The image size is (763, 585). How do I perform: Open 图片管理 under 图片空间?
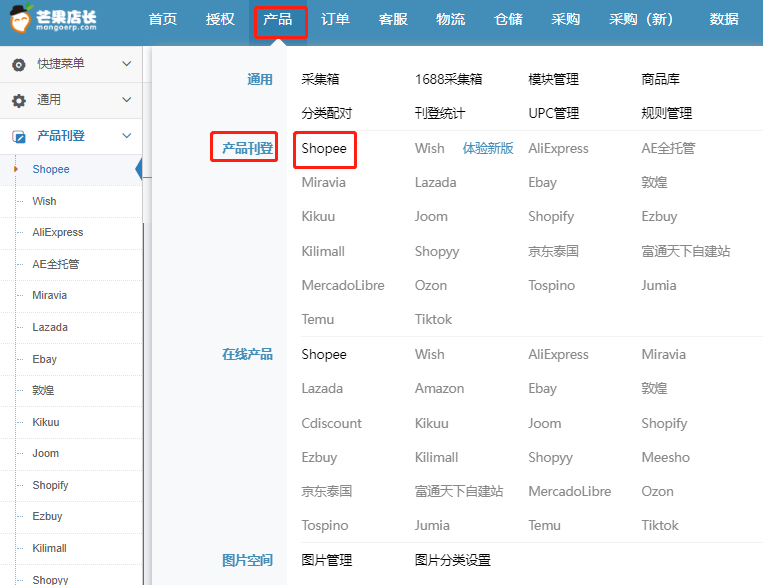327,561
